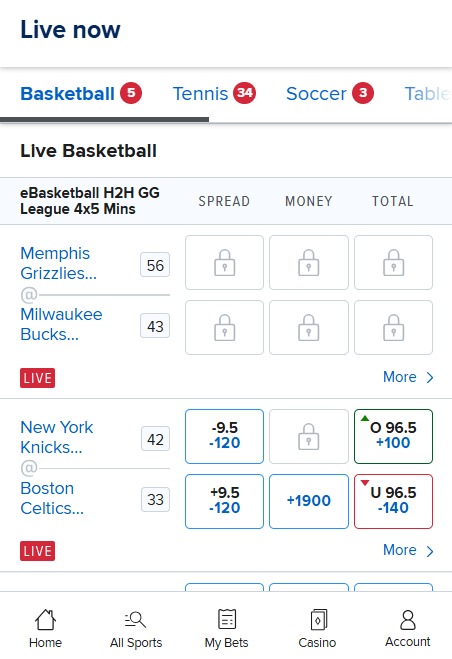Select Celtics +9.5 spread at -120

[225, 501]
